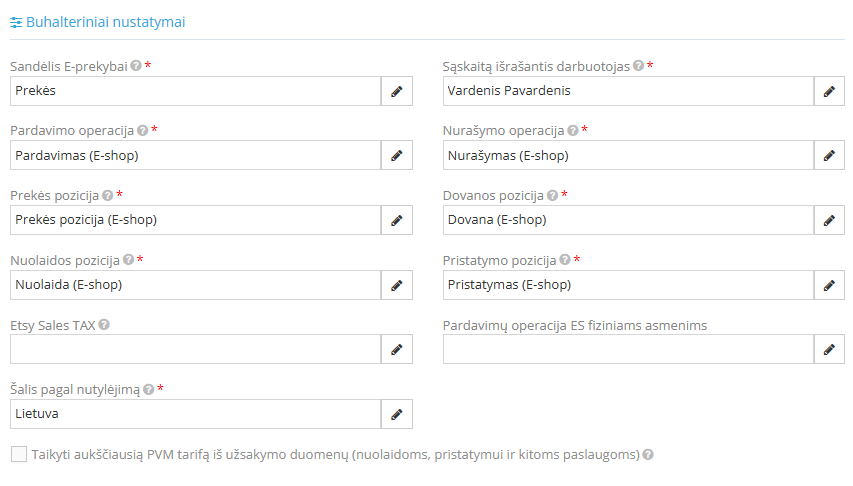The width and height of the screenshot is (853, 486).
Task: Edit Pristatymo pozicija with pencil icon
Action: click(x=829, y=285)
